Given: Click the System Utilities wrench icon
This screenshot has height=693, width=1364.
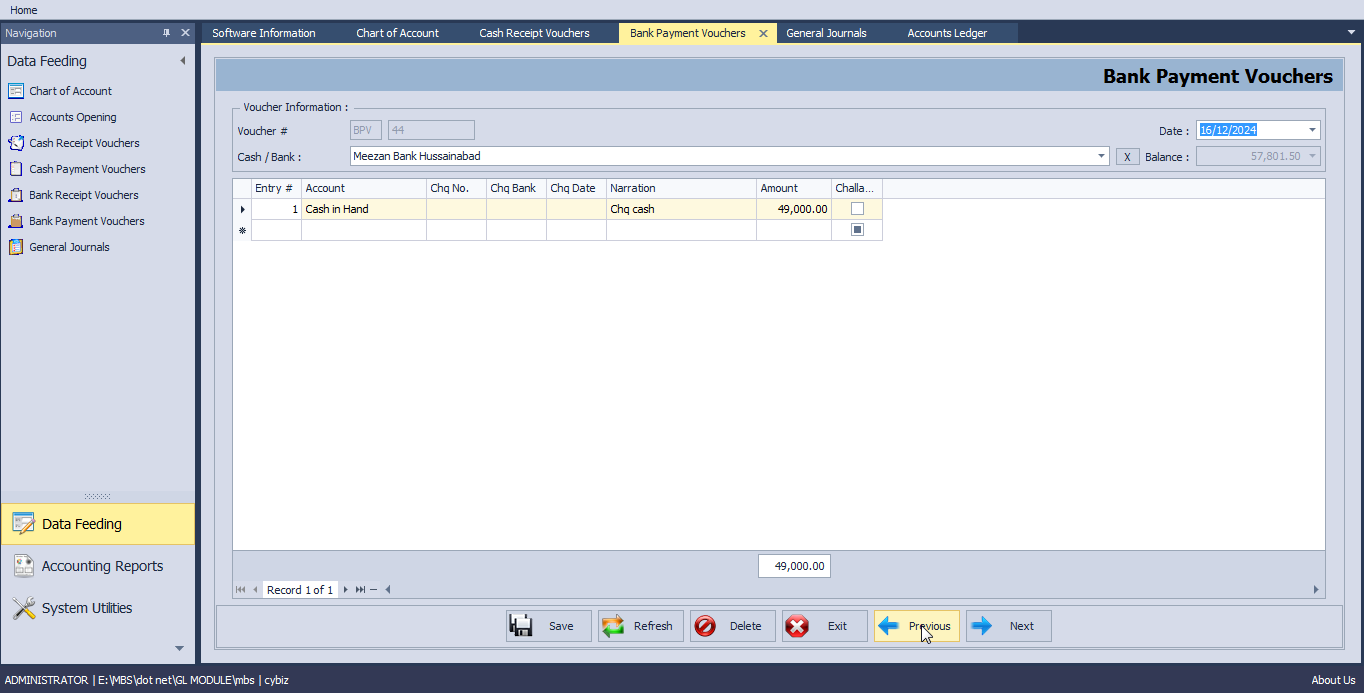Looking at the screenshot, I should point(23,608).
